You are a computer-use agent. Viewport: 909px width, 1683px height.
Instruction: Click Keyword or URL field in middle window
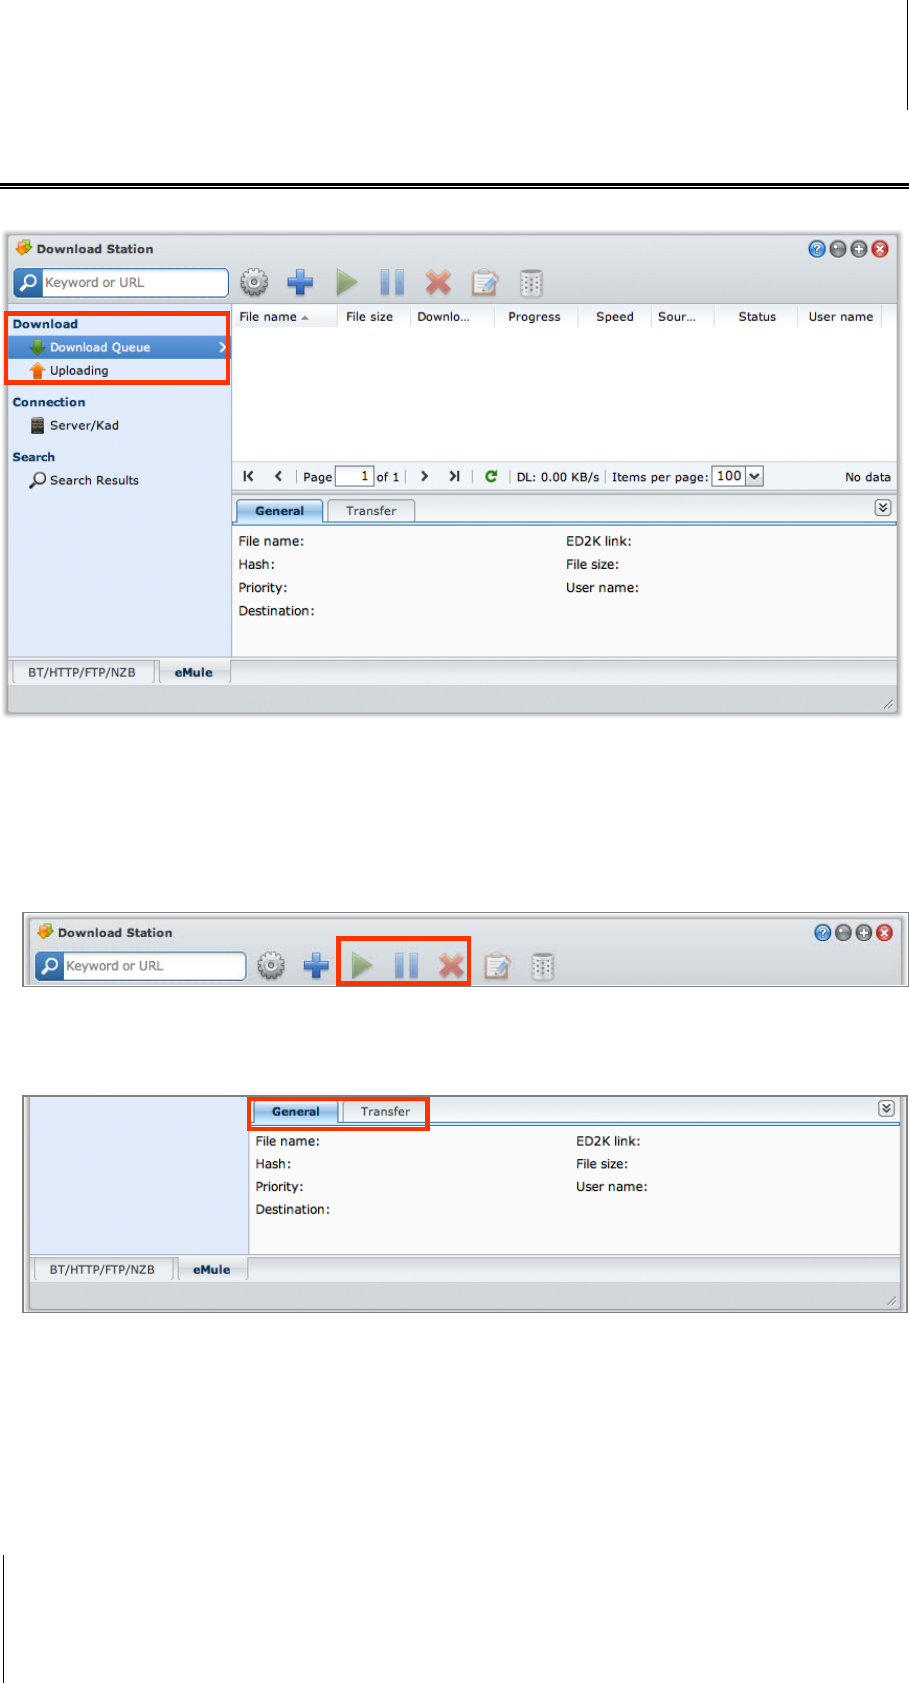pos(154,966)
